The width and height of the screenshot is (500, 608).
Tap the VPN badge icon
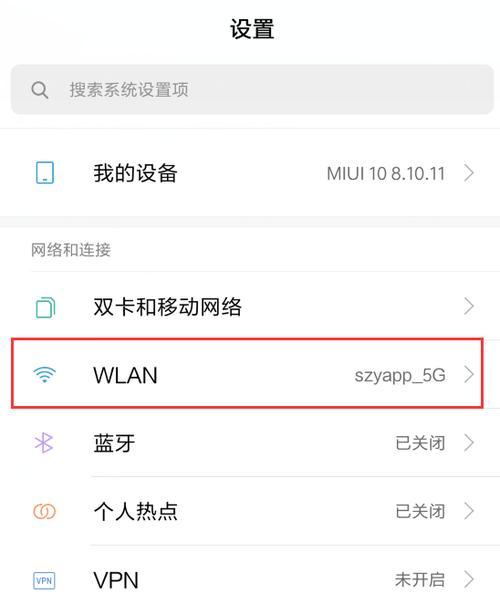[x=44, y=580]
